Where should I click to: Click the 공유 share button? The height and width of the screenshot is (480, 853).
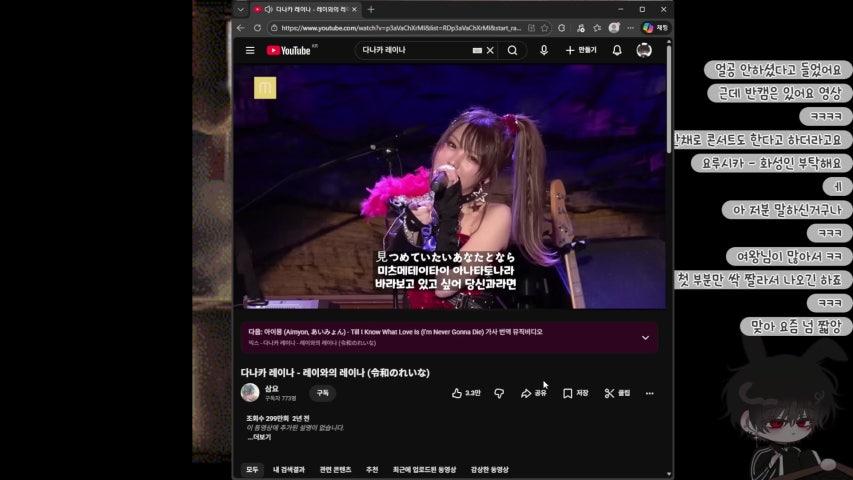click(x=534, y=393)
